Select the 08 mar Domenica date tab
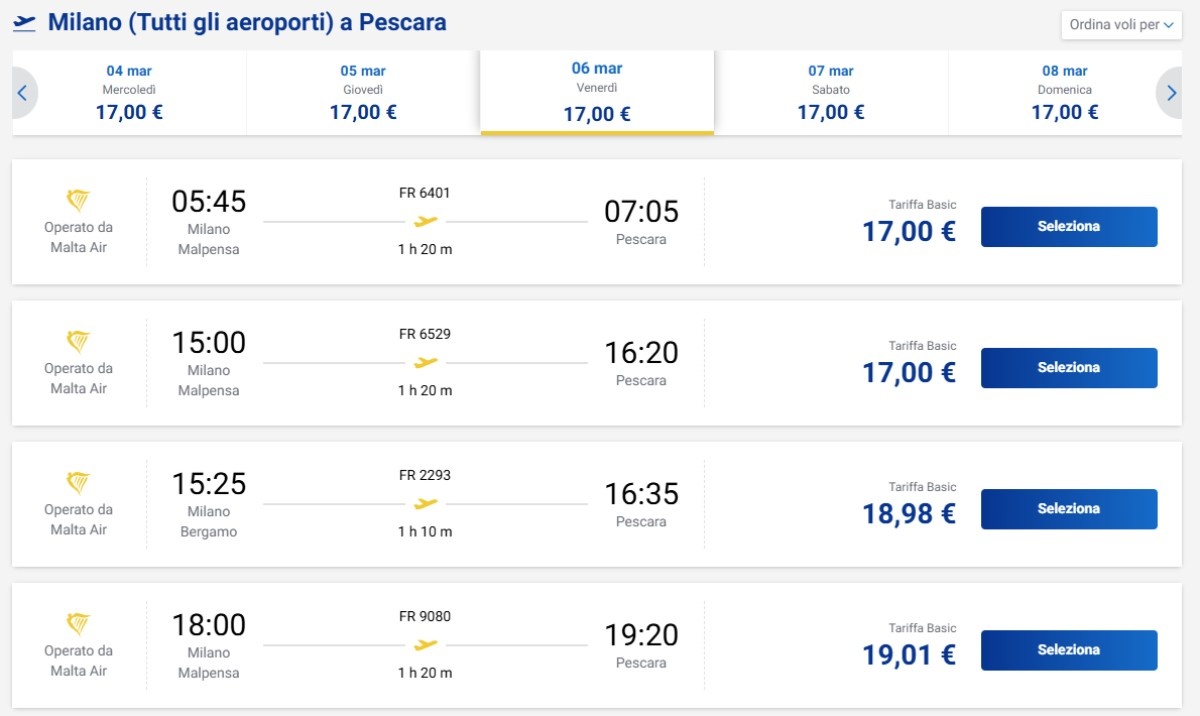The height and width of the screenshot is (716, 1200). [x=1064, y=92]
